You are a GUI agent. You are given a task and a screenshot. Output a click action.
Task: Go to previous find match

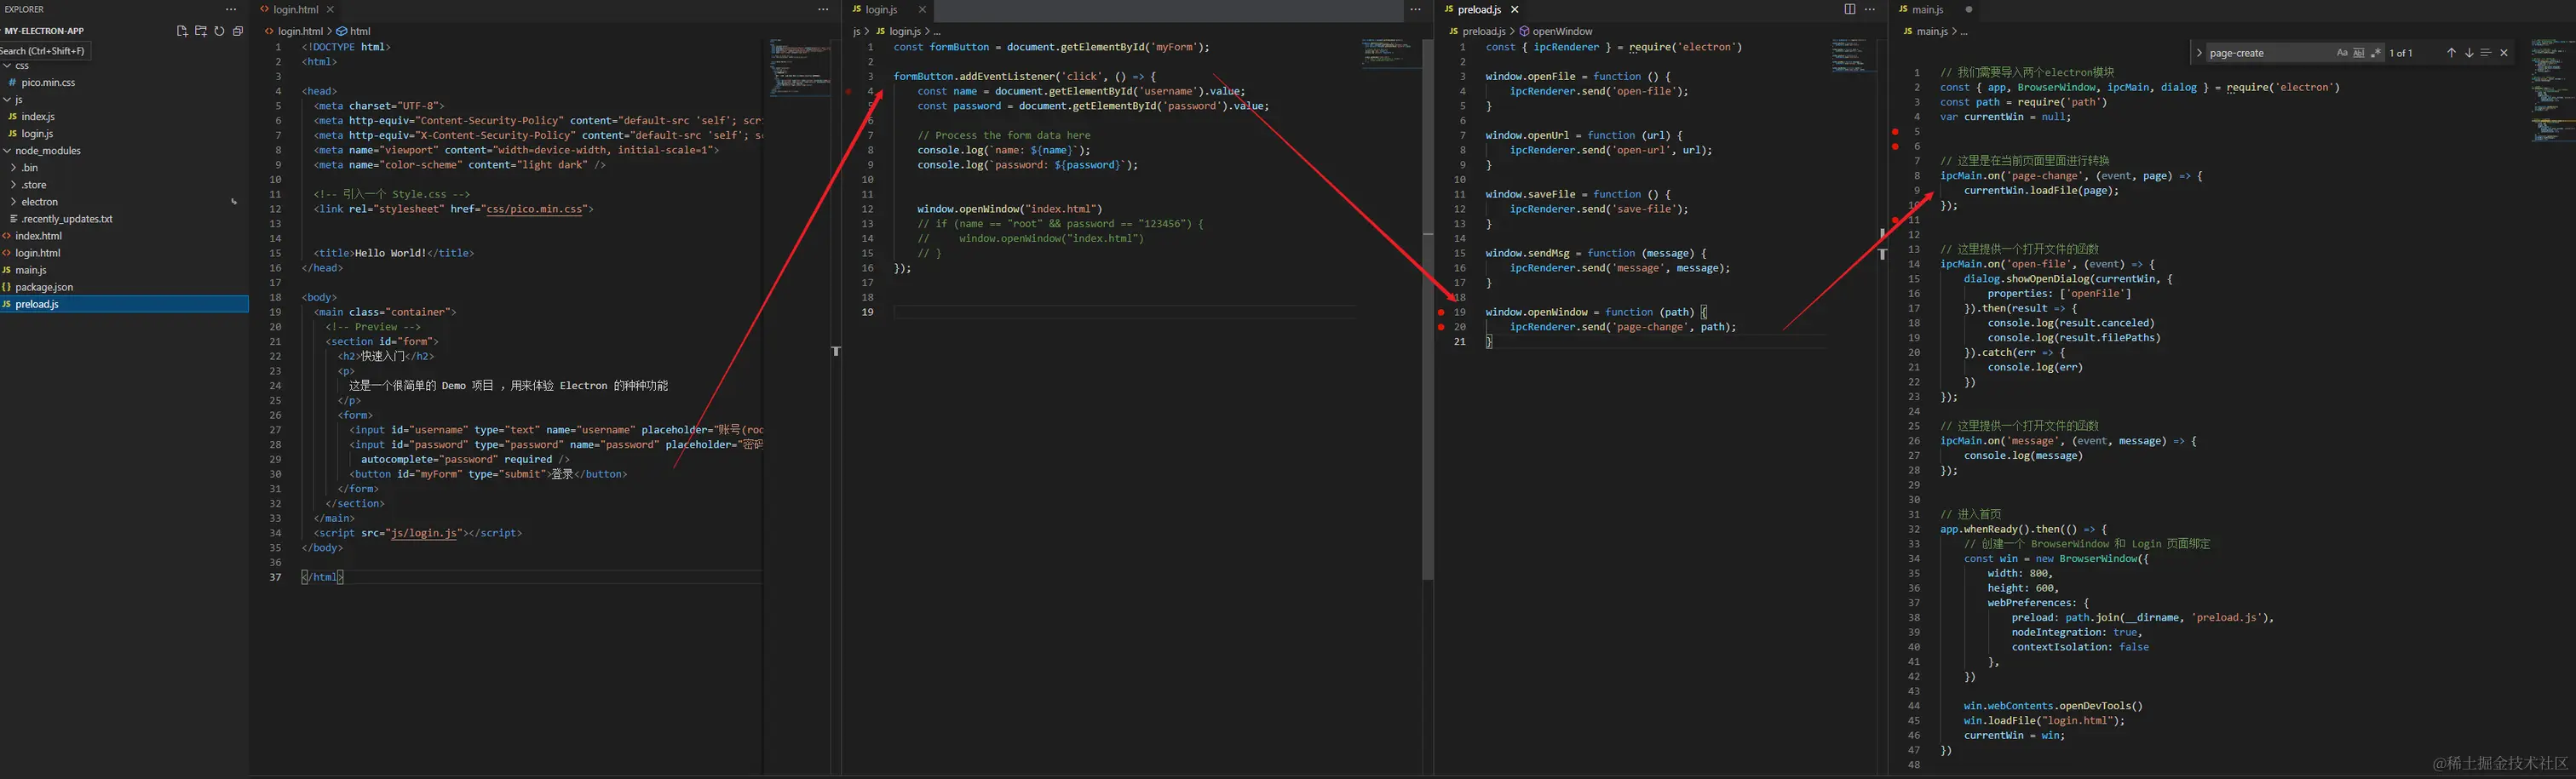(x=2451, y=53)
